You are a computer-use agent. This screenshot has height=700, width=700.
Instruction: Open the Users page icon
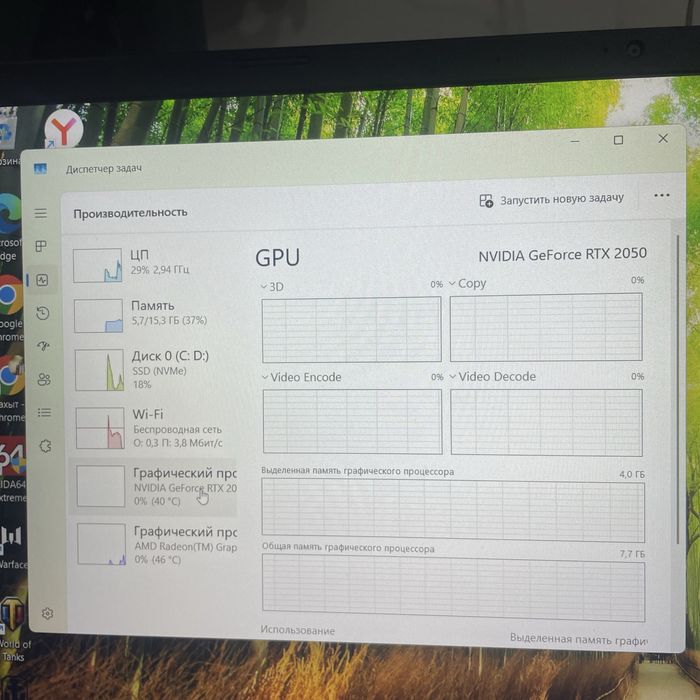pos(44,379)
